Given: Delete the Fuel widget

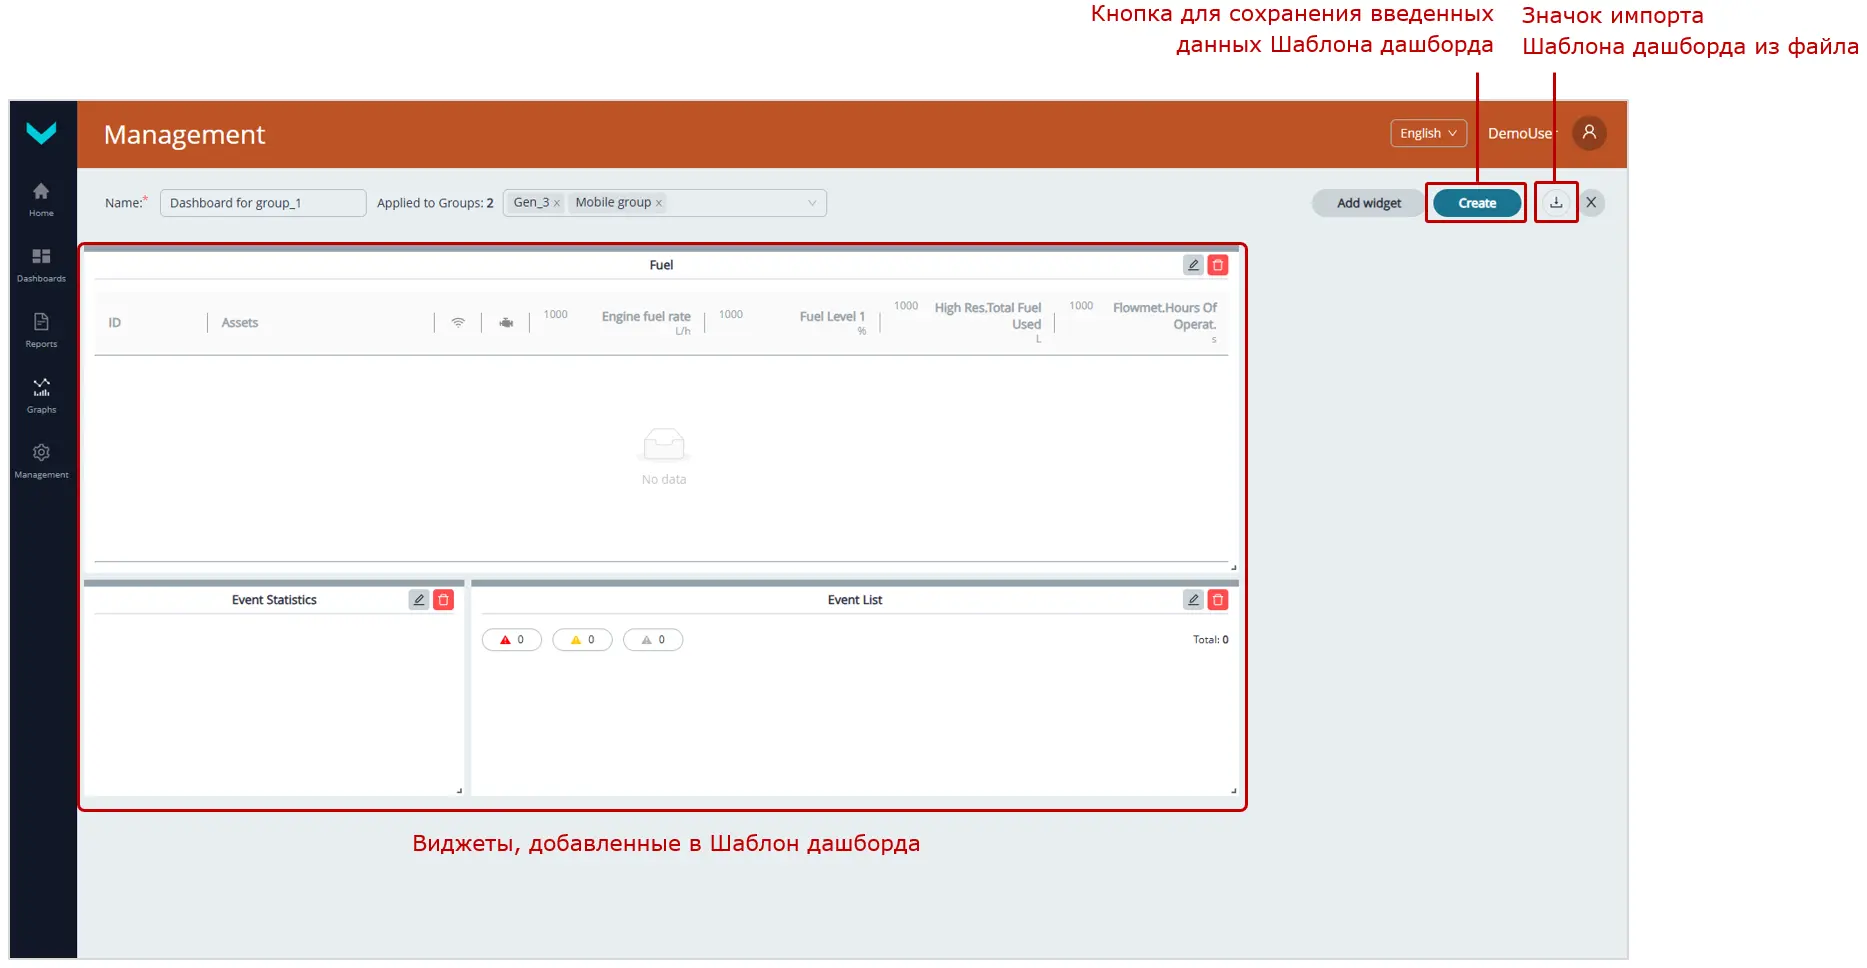Looking at the screenshot, I should point(1218,265).
